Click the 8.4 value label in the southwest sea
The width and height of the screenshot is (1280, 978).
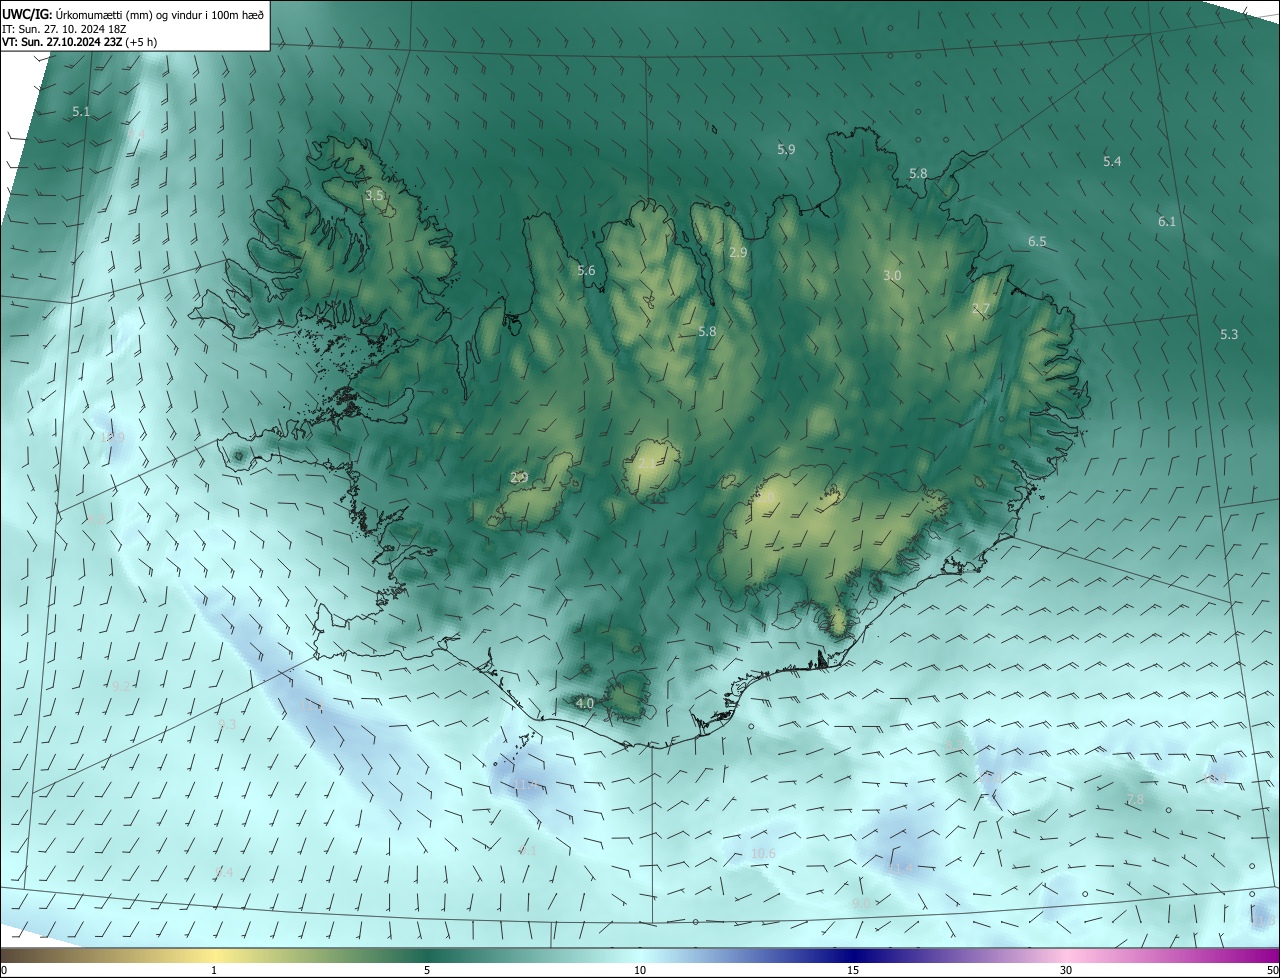pyautogui.click(x=224, y=872)
